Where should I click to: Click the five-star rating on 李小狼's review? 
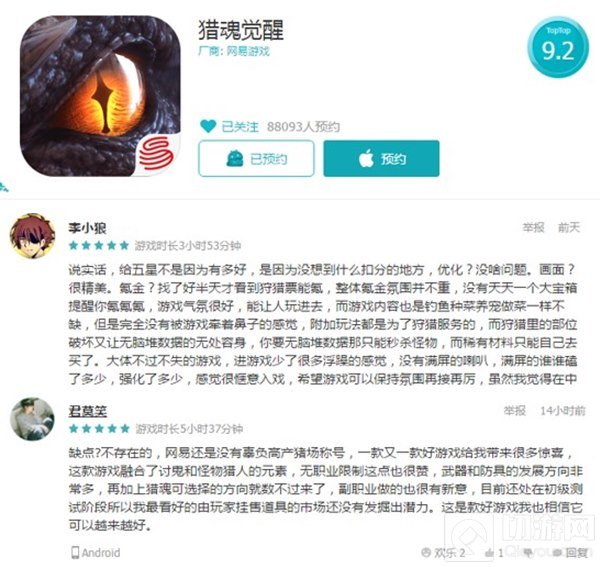coord(99,246)
